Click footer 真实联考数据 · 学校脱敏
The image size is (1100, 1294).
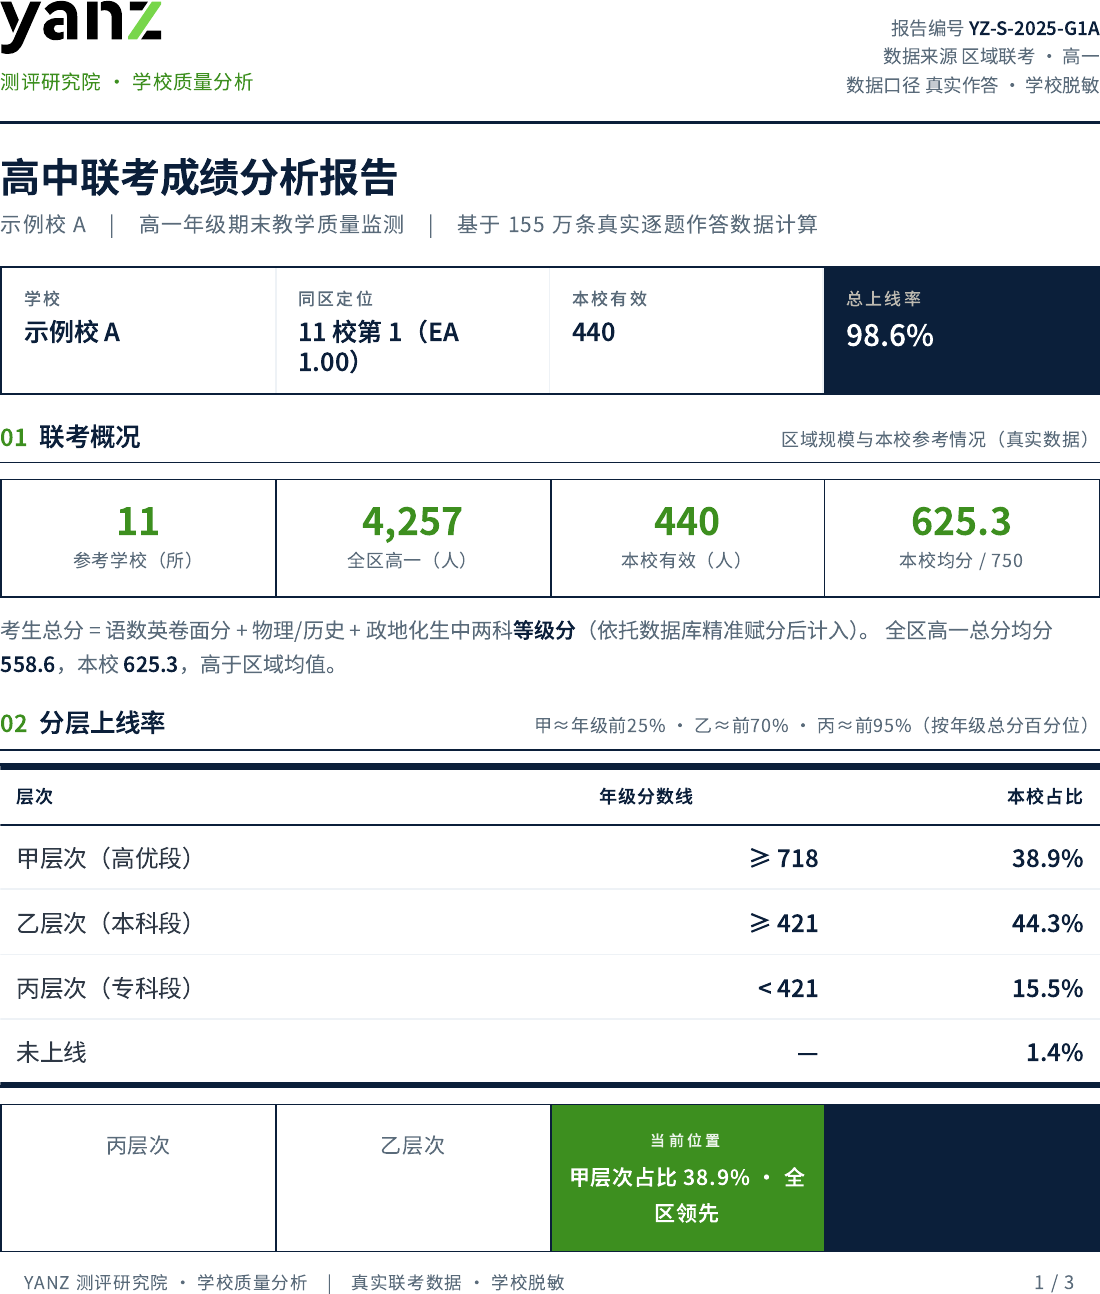click(458, 1282)
